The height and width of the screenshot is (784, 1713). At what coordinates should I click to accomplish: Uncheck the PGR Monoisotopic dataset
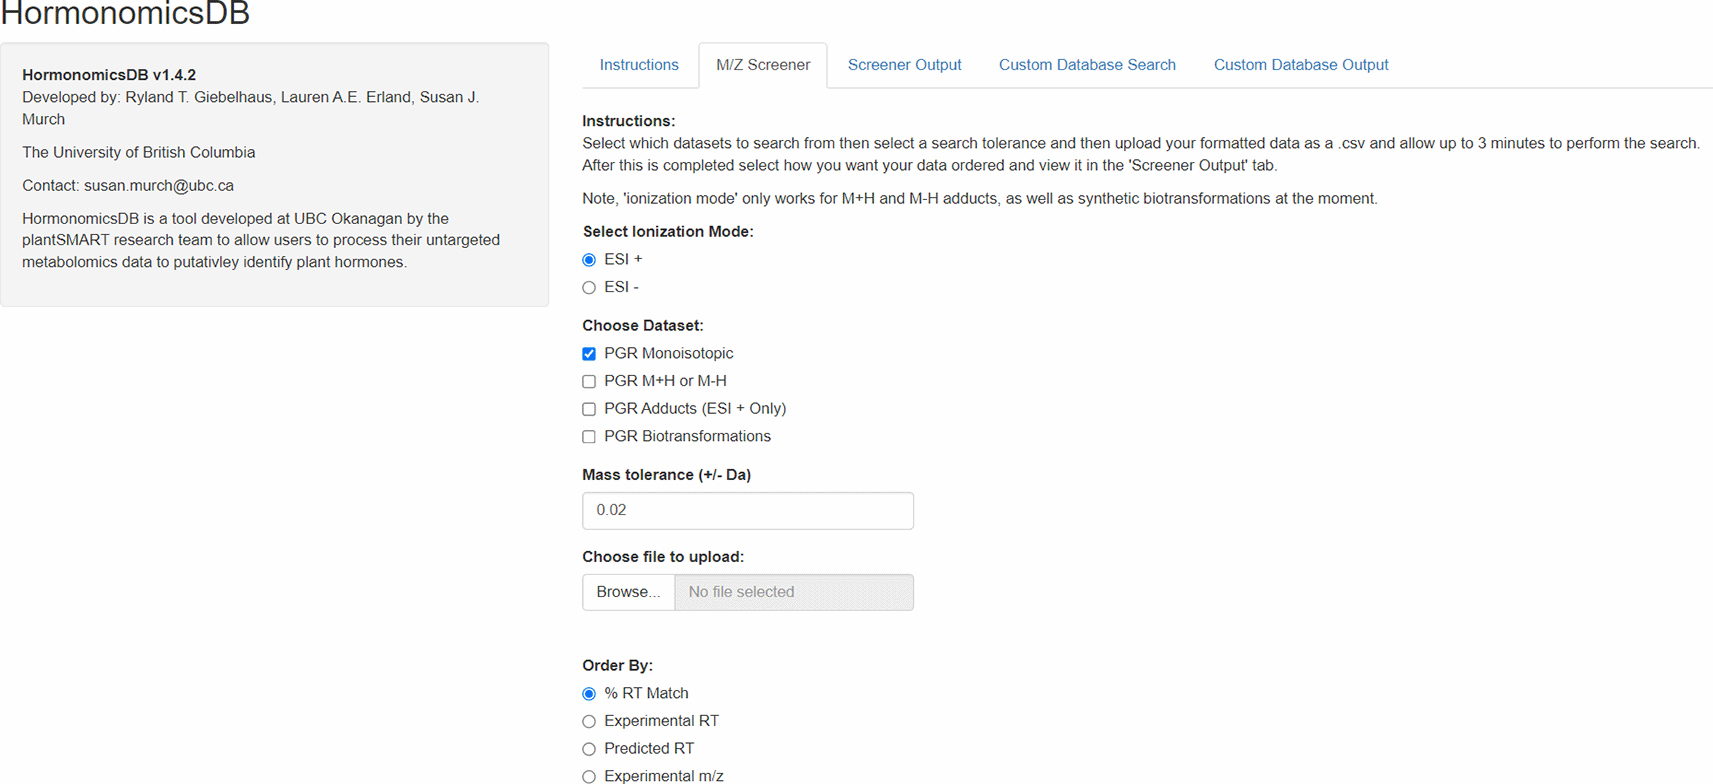(x=589, y=354)
